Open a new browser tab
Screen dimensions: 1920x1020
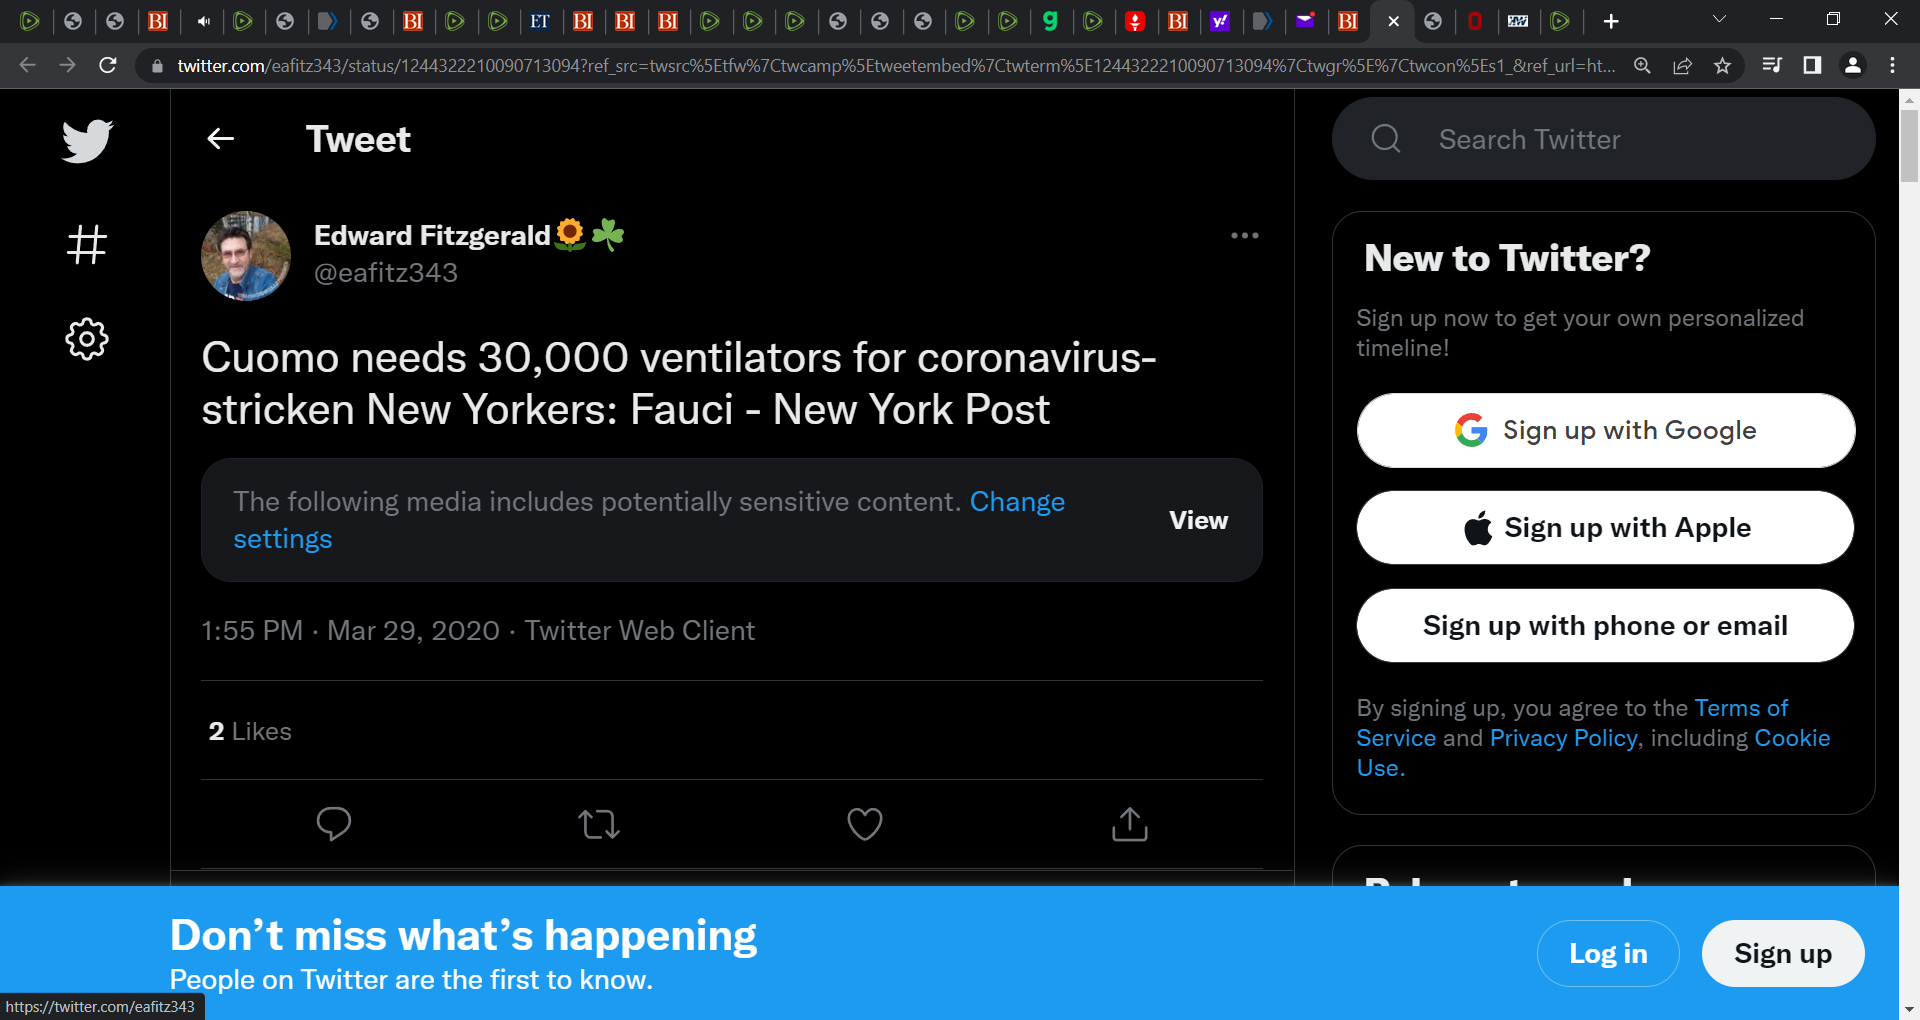[x=1611, y=21]
